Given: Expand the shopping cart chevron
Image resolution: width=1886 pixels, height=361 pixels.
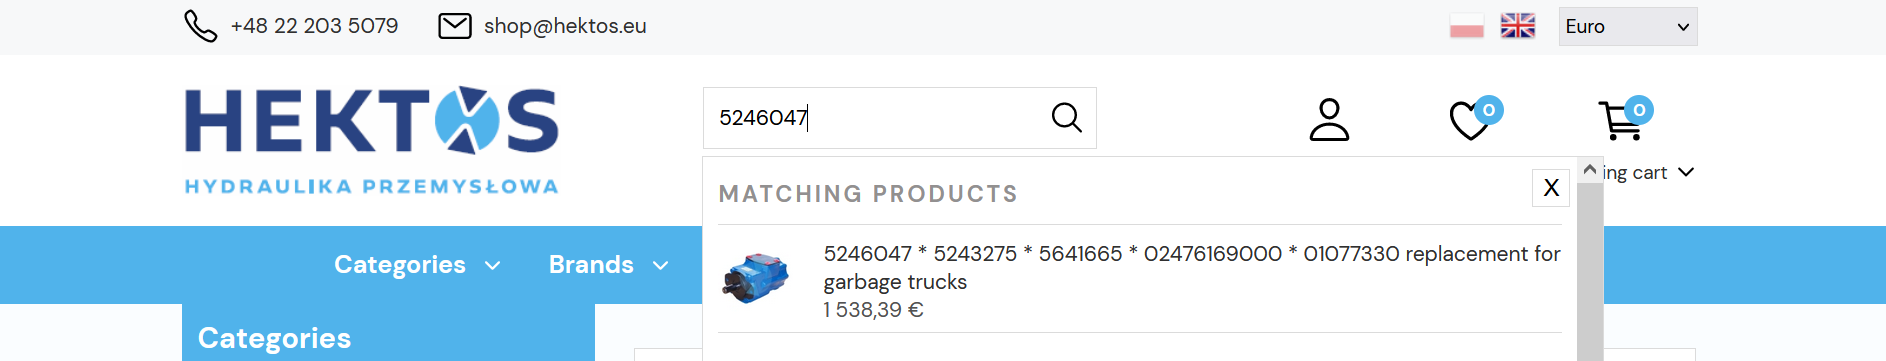Looking at the screenshot, I should coord(1686,172).
